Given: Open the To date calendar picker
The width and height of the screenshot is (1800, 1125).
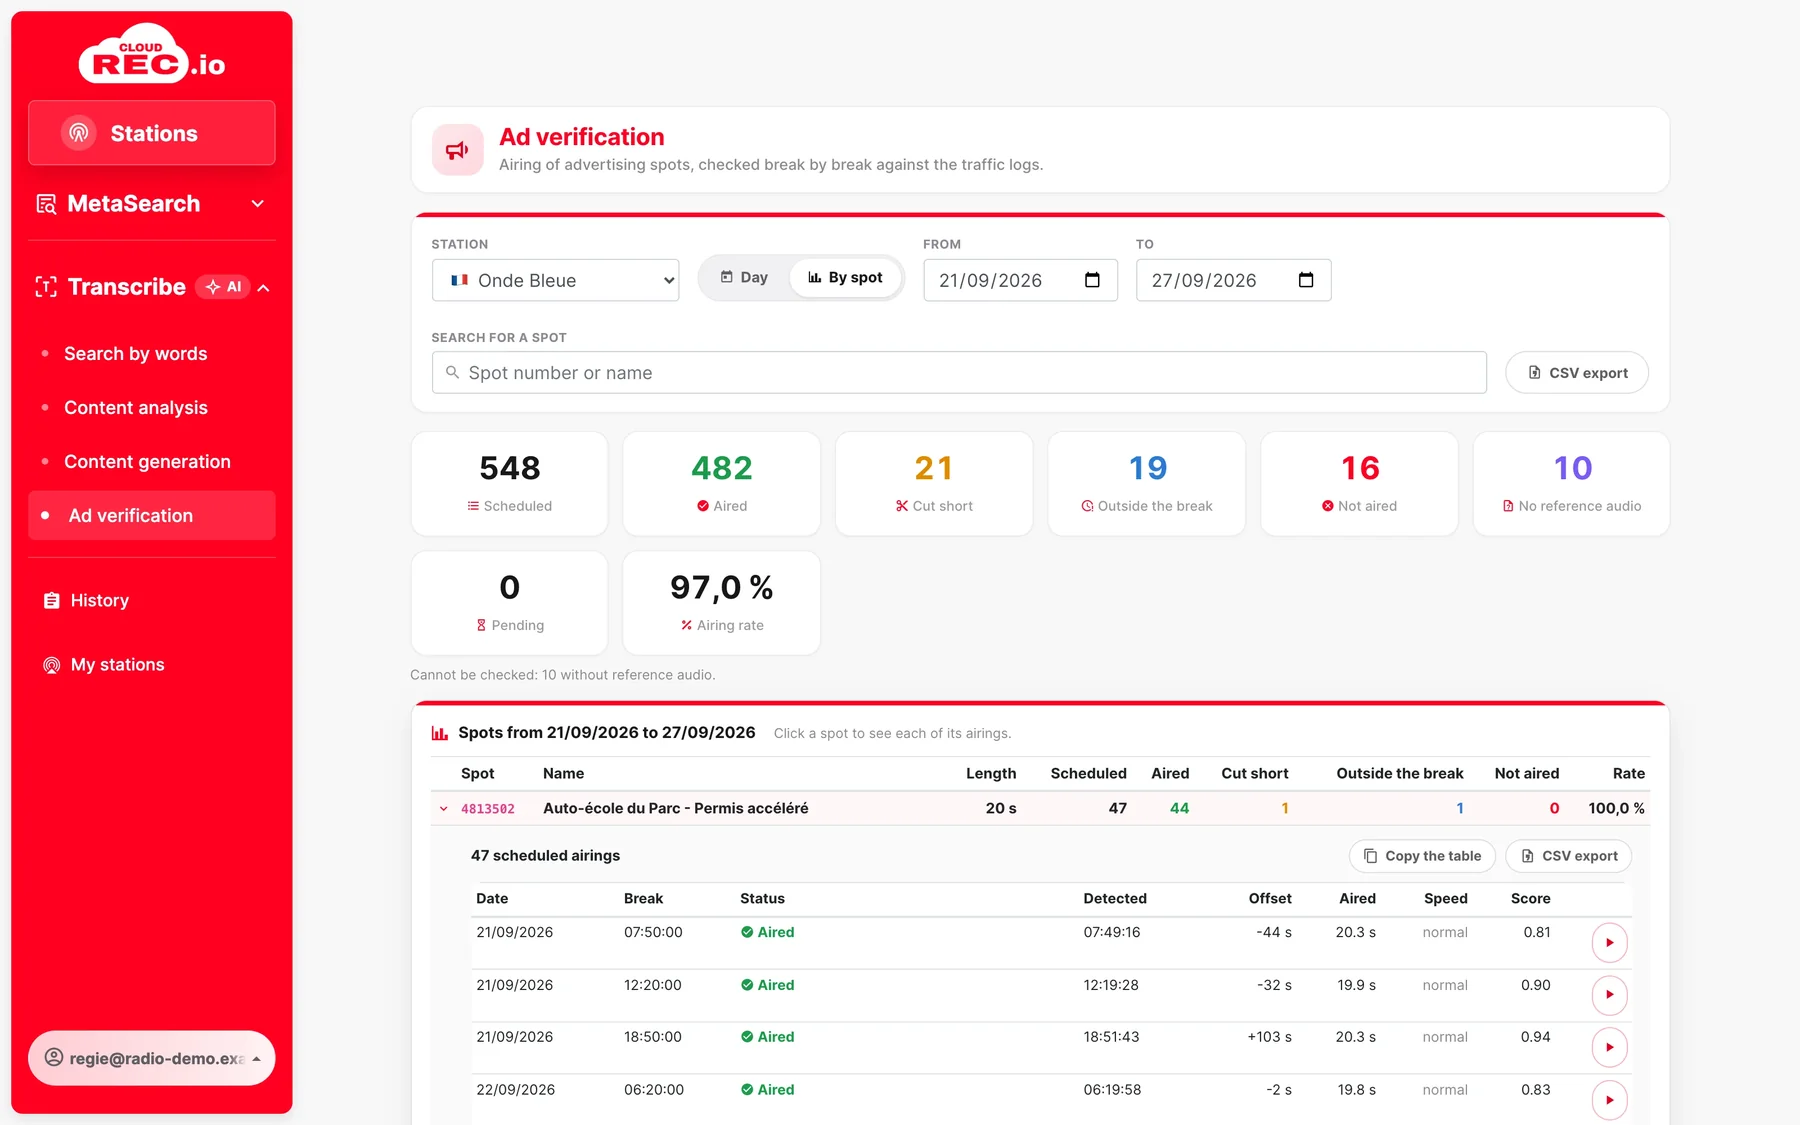Looking at the screenshot, I should 1306,280.
